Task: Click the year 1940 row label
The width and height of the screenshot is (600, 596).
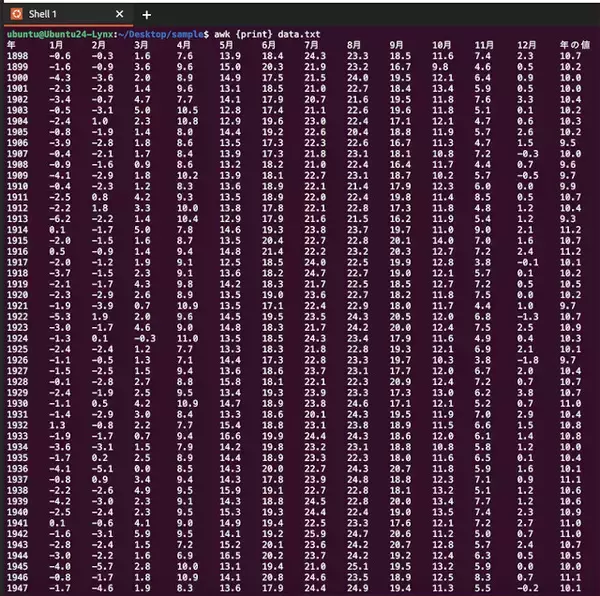Action: 18,512
